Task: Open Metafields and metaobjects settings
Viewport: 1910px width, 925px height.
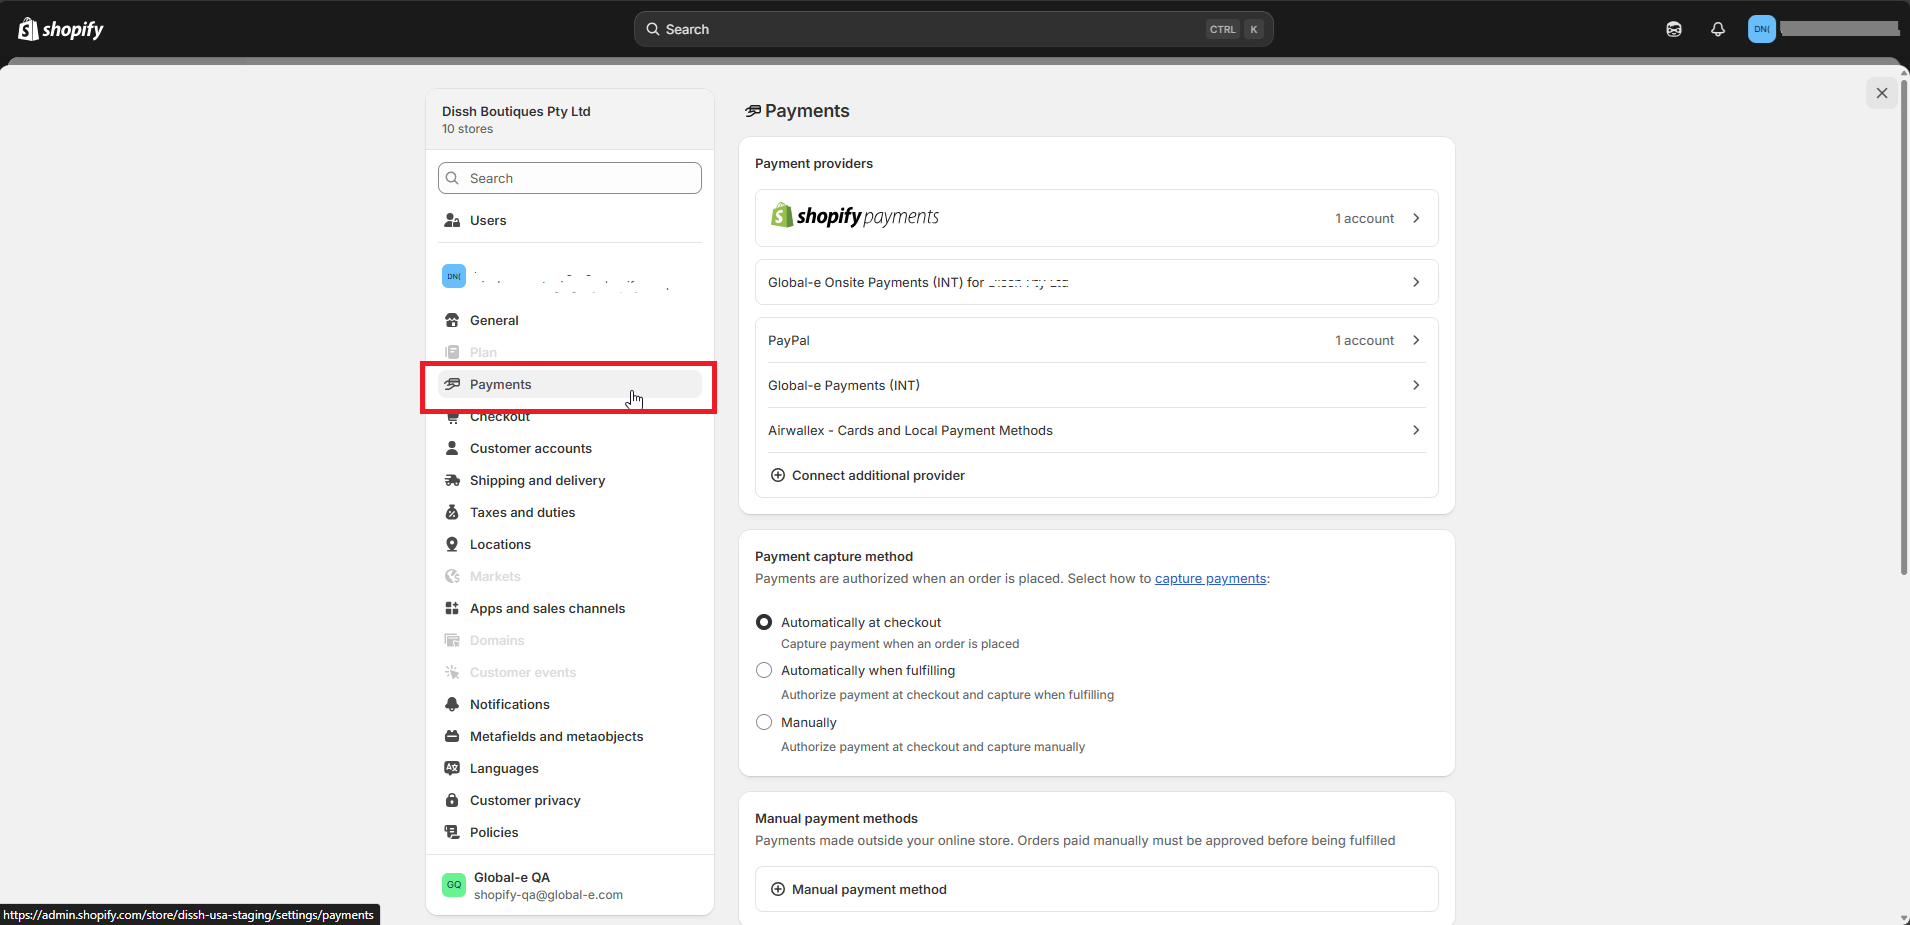Action: click(570, 736)
